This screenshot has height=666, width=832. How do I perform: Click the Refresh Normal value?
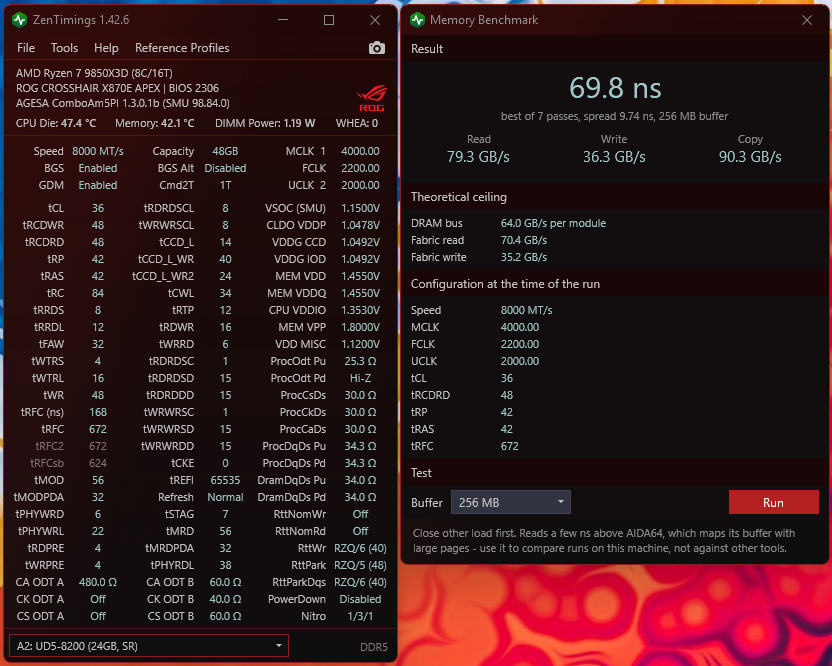click(225, 497)
